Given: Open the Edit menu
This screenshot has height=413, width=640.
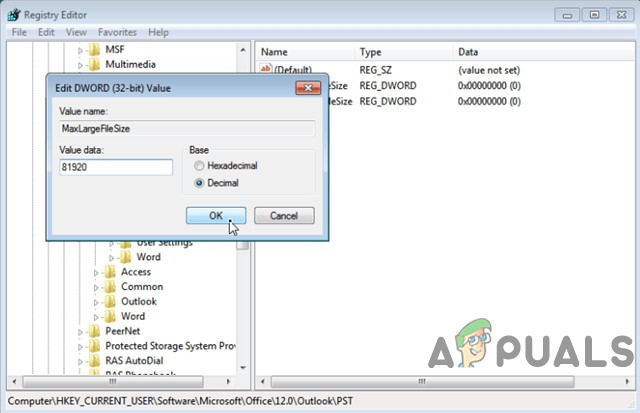Looking at the screenshot, I should coord(46,32).
